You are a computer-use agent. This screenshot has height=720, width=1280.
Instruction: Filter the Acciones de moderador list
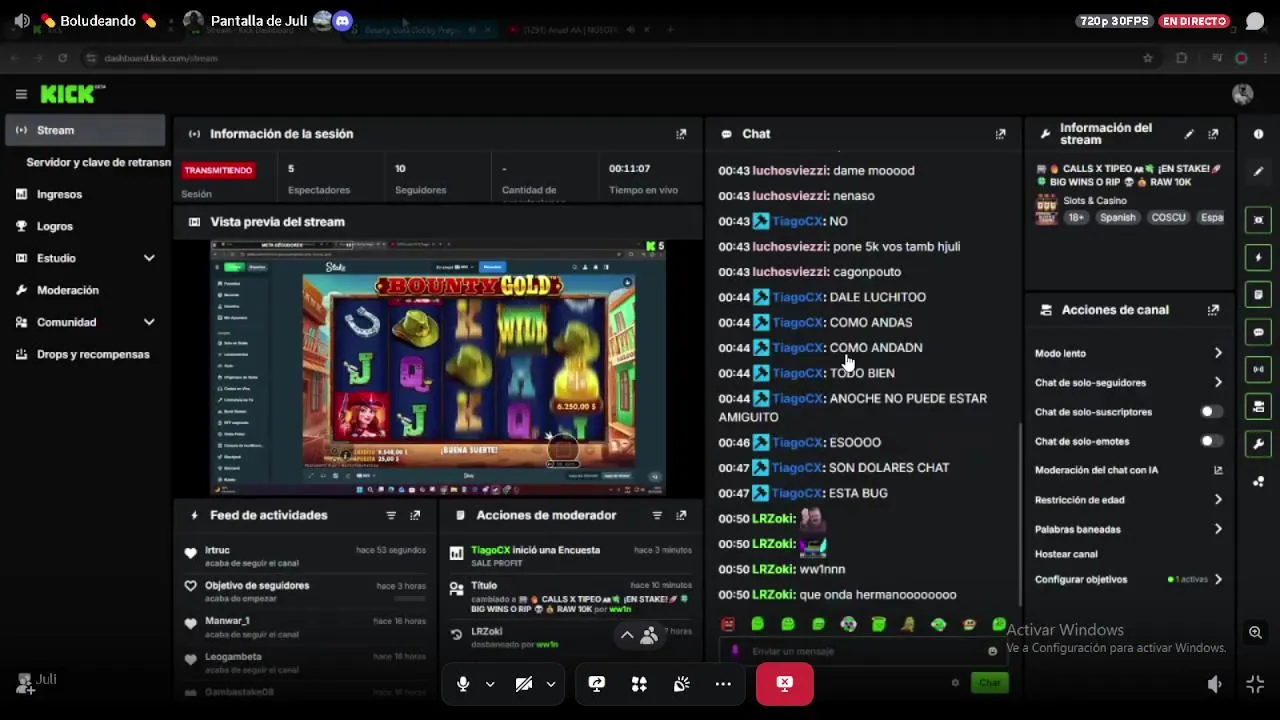657,516
